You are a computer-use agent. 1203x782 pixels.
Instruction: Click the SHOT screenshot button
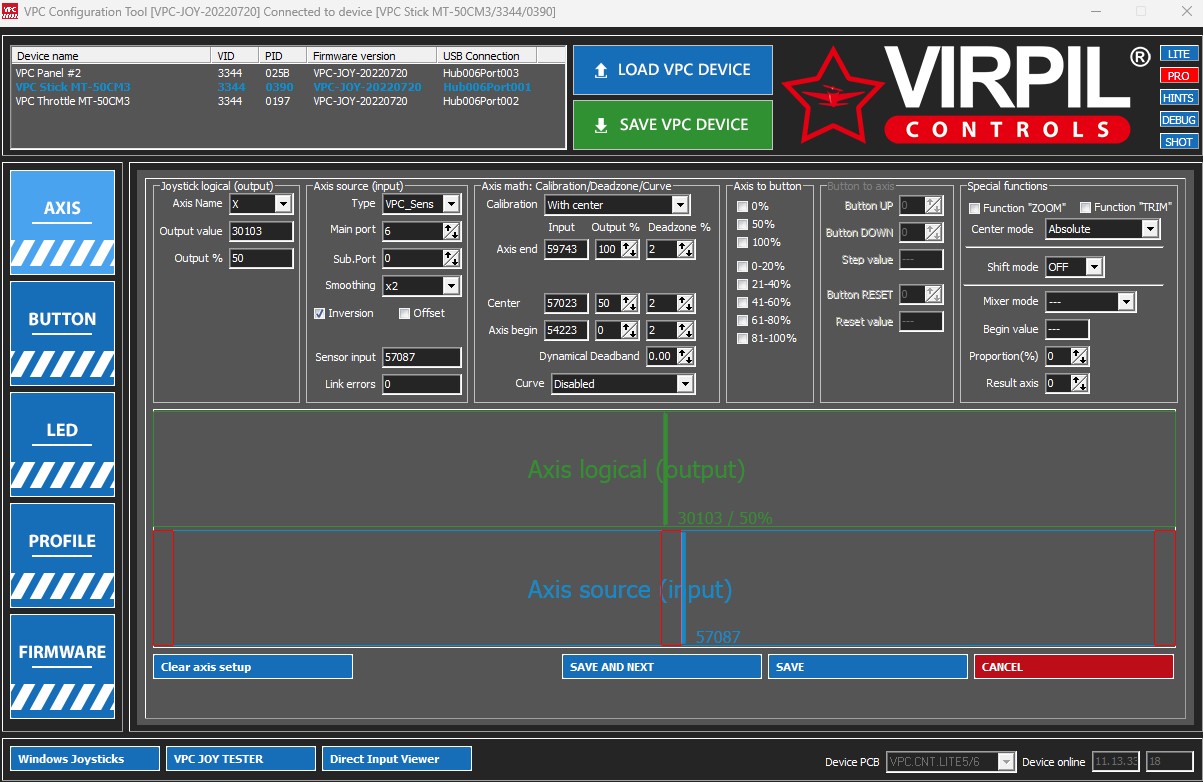coord(1178,142)
